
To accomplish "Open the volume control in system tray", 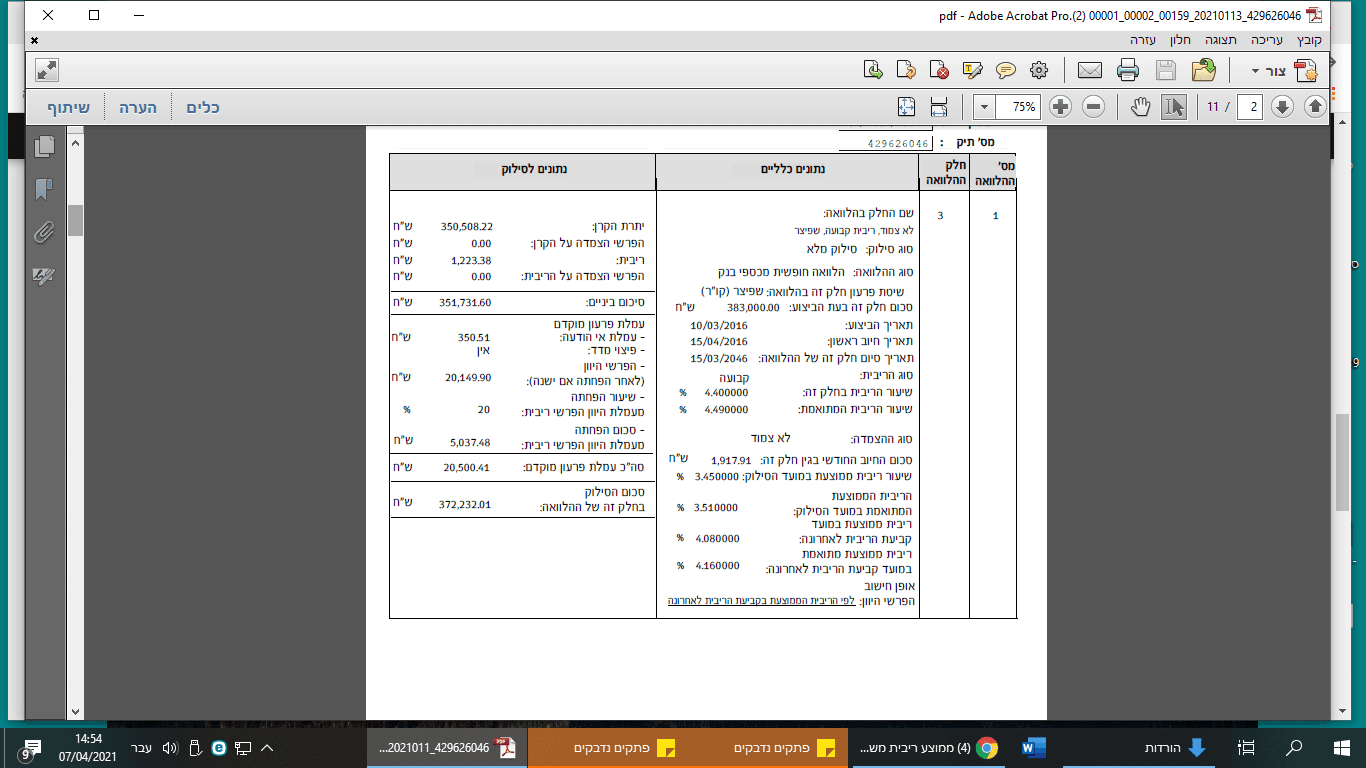I will (x=169, y=747).
